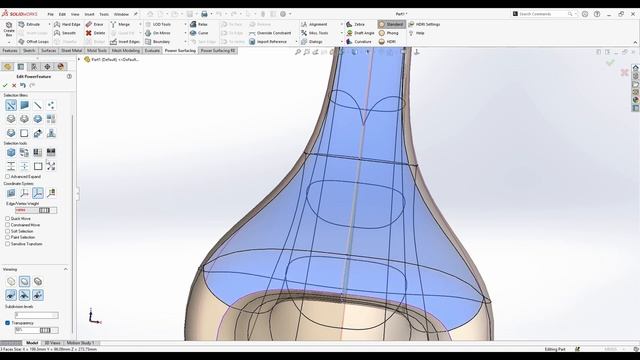Expand LOD Tools dropdown

185,24
